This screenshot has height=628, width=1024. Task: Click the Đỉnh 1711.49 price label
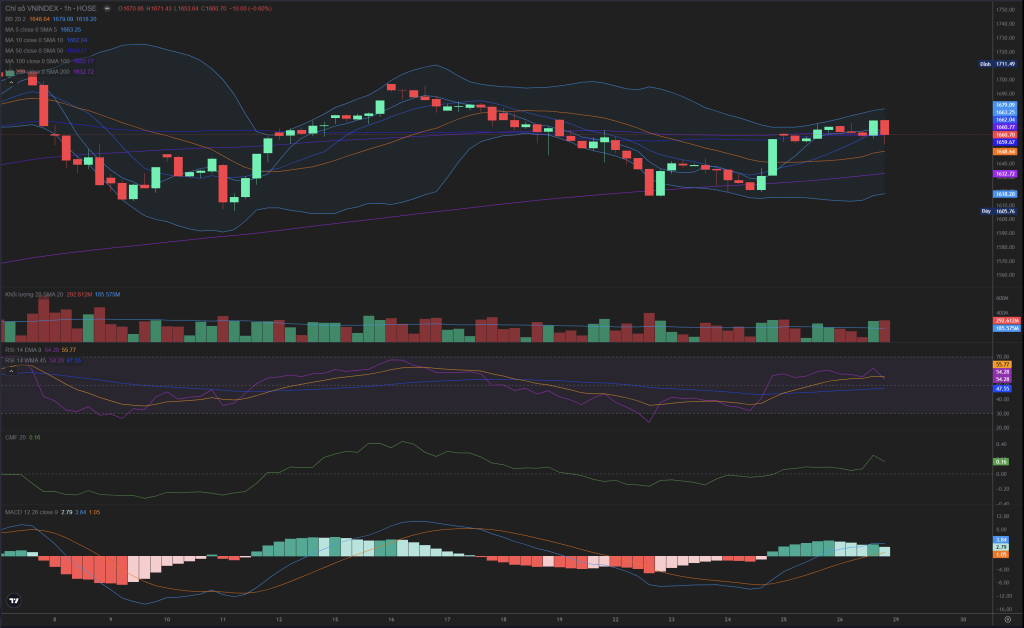998,64
